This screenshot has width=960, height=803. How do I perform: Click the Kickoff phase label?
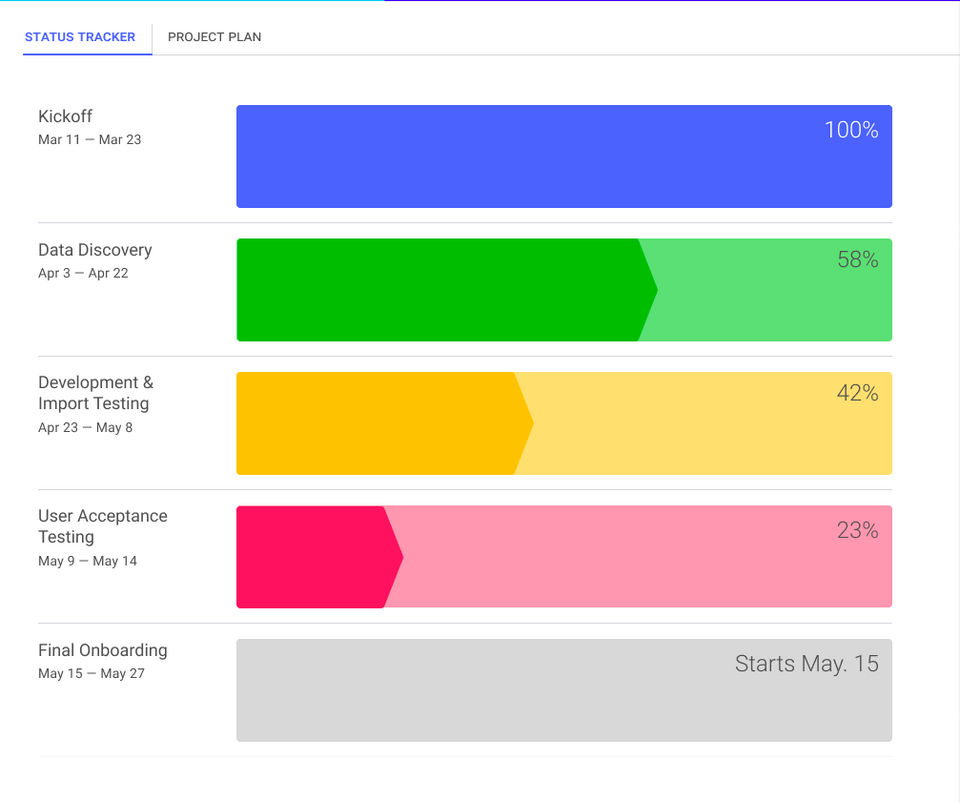(65, 116)
